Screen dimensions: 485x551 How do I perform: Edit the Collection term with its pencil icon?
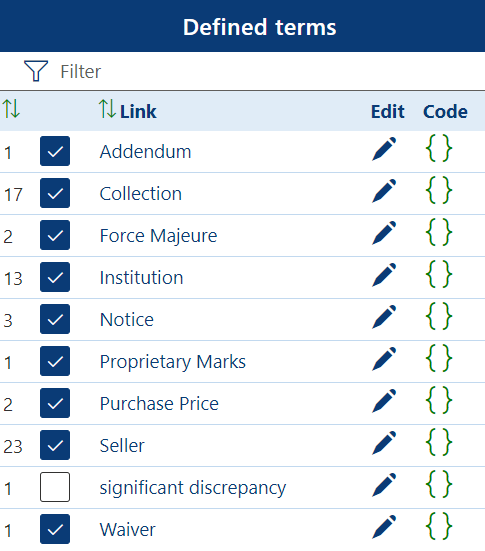[384, 191]
